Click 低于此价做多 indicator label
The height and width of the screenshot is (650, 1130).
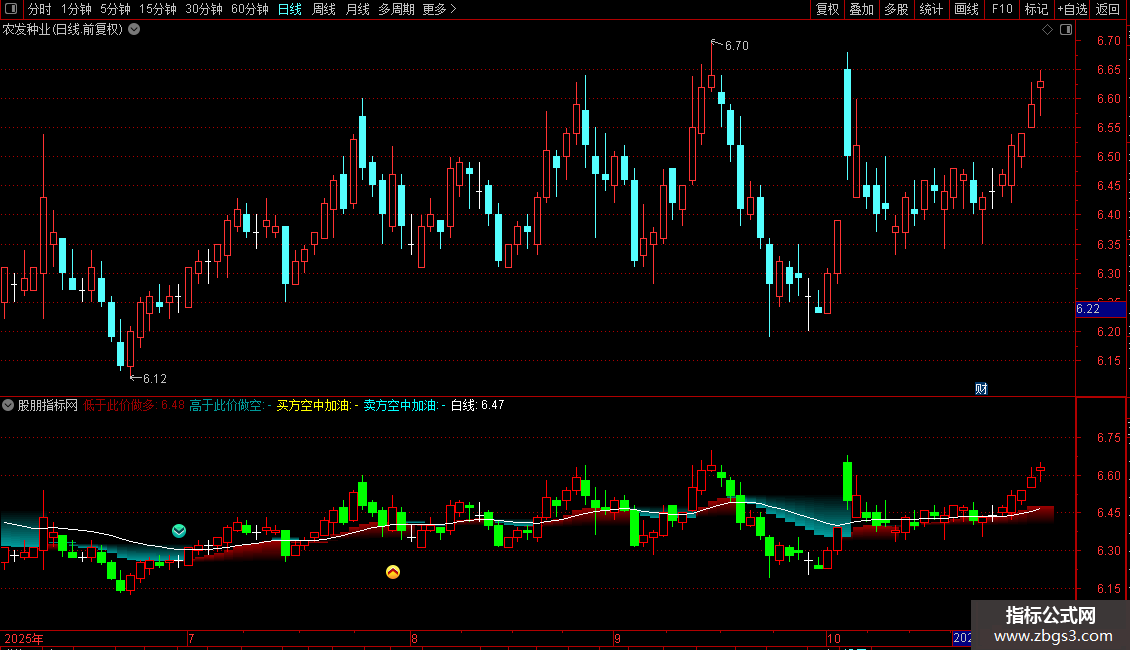click(x=119, y=406)
